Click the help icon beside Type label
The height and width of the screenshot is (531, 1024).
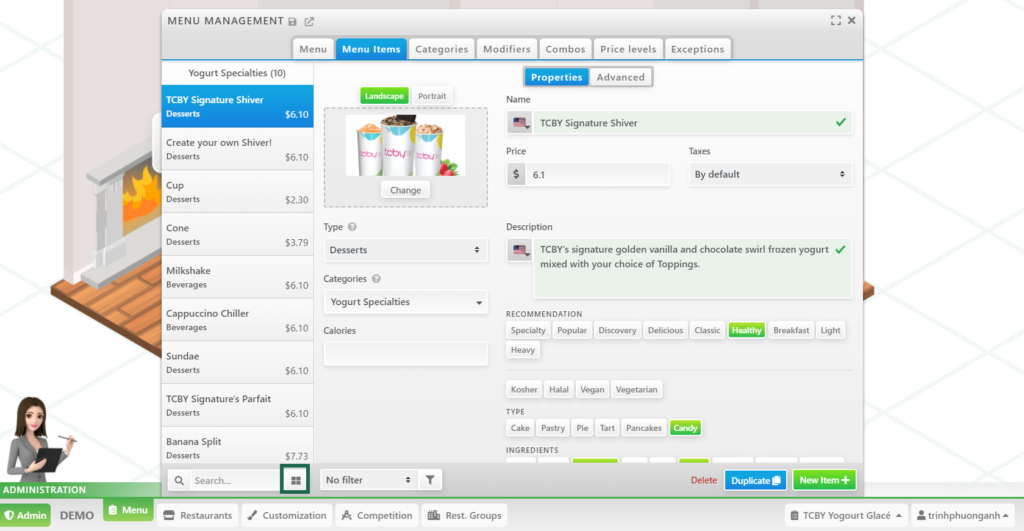pyautogui.click(x=352, y=227)
